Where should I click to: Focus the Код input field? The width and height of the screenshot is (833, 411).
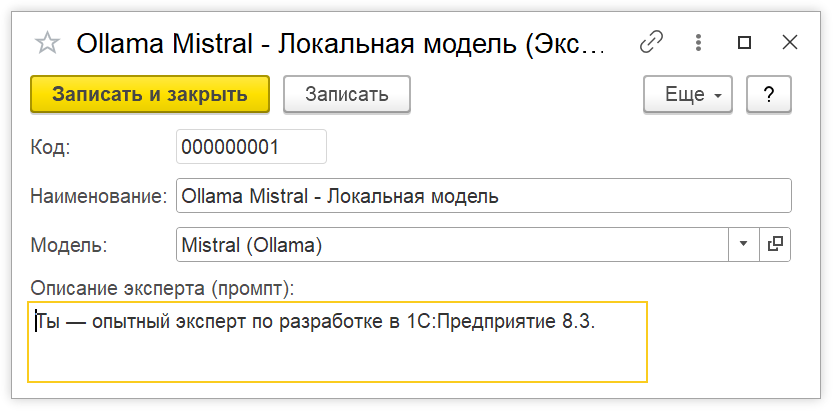[x=251, y=146]
